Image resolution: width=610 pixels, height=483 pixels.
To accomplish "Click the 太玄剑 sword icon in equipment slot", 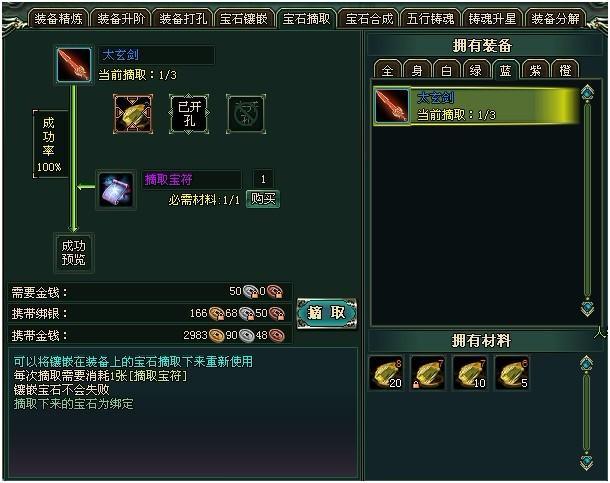I will (x=74, y=65).
